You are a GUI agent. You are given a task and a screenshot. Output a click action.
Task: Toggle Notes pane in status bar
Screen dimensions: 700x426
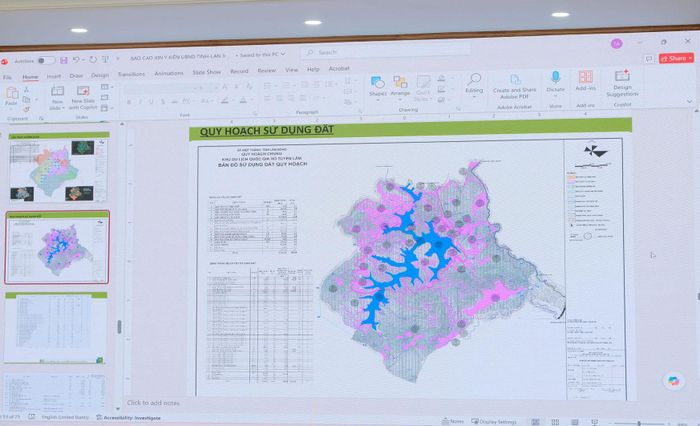click(x=453, y=421)
